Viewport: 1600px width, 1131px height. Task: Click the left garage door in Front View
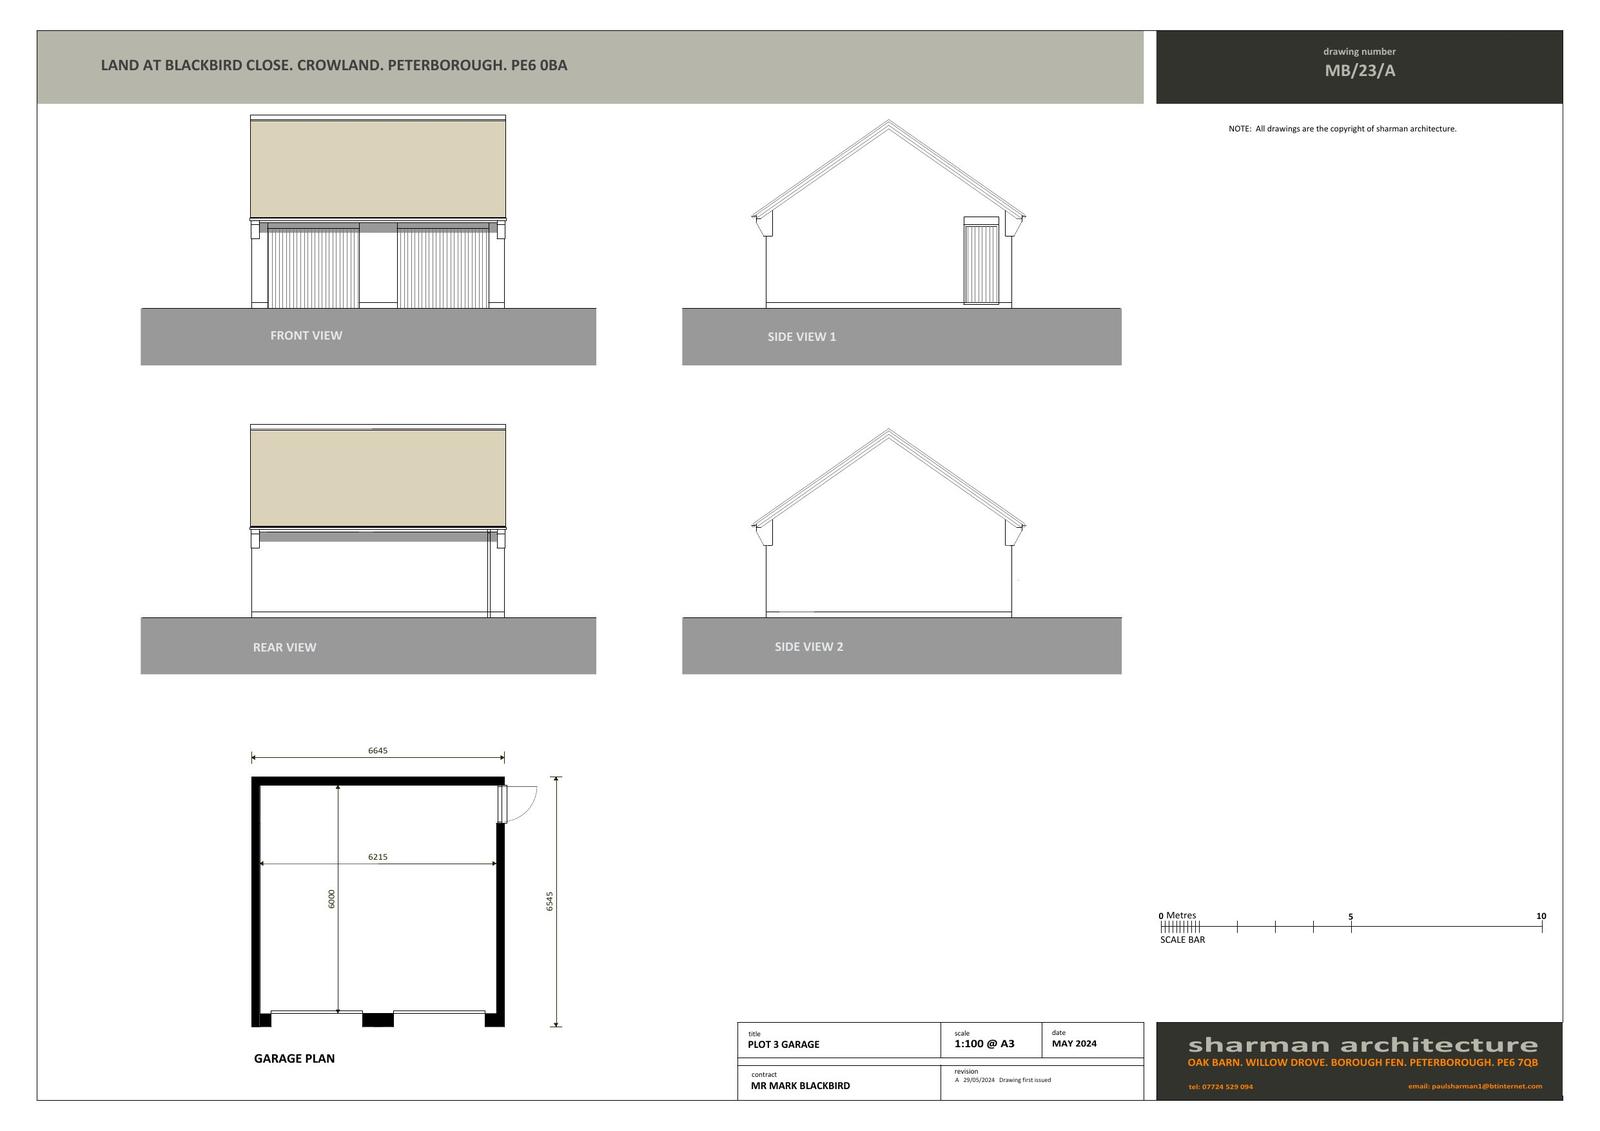pyautogui.click(x=313, y=268)
